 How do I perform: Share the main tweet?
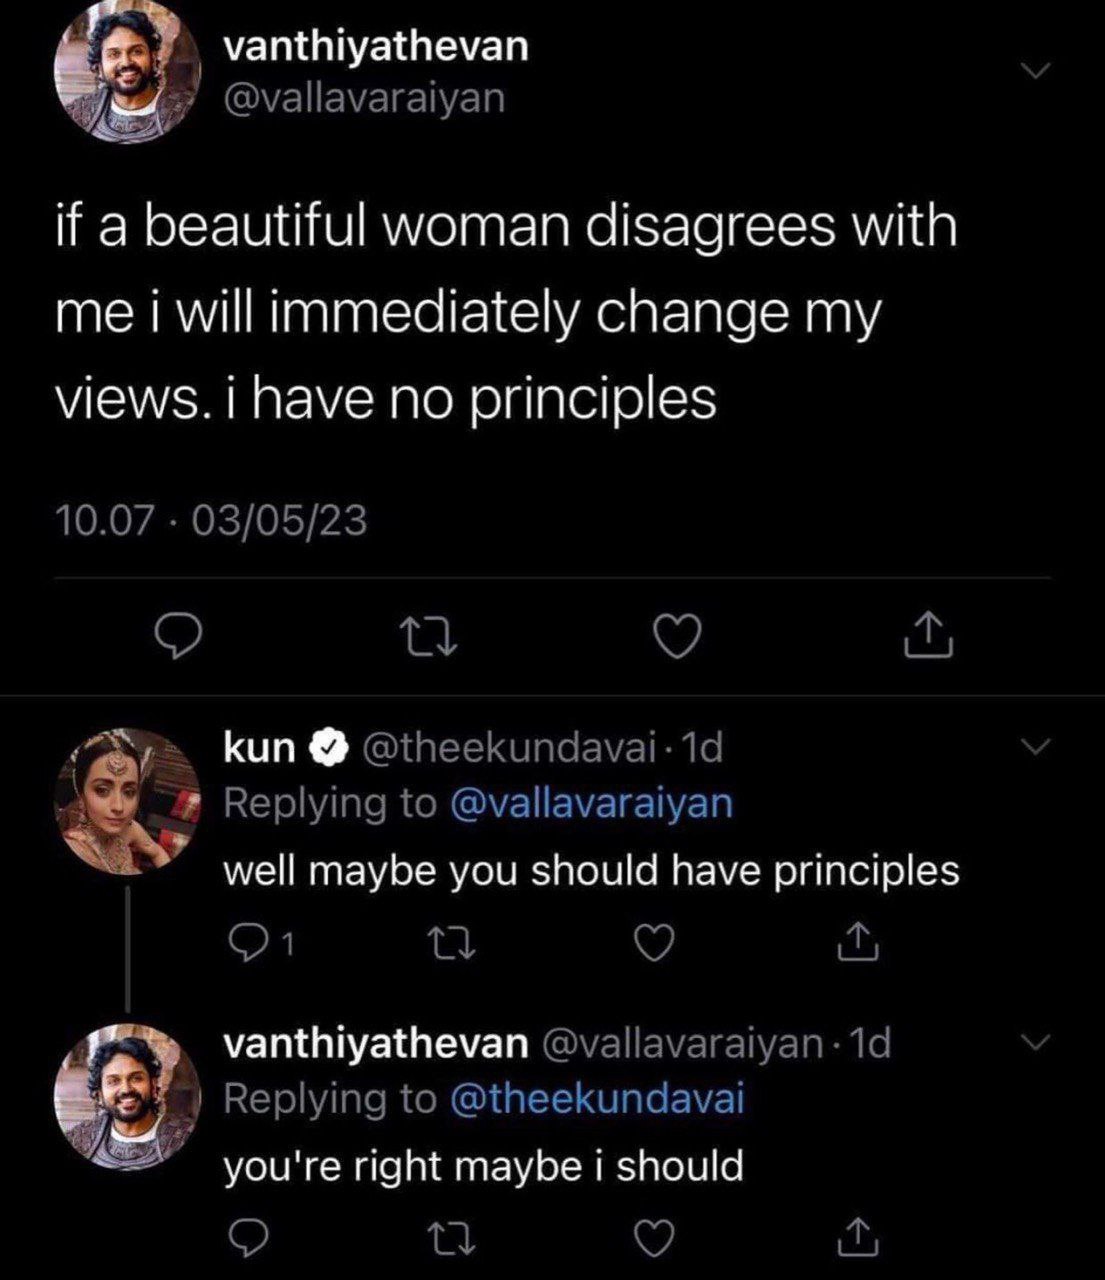(929, 636)
